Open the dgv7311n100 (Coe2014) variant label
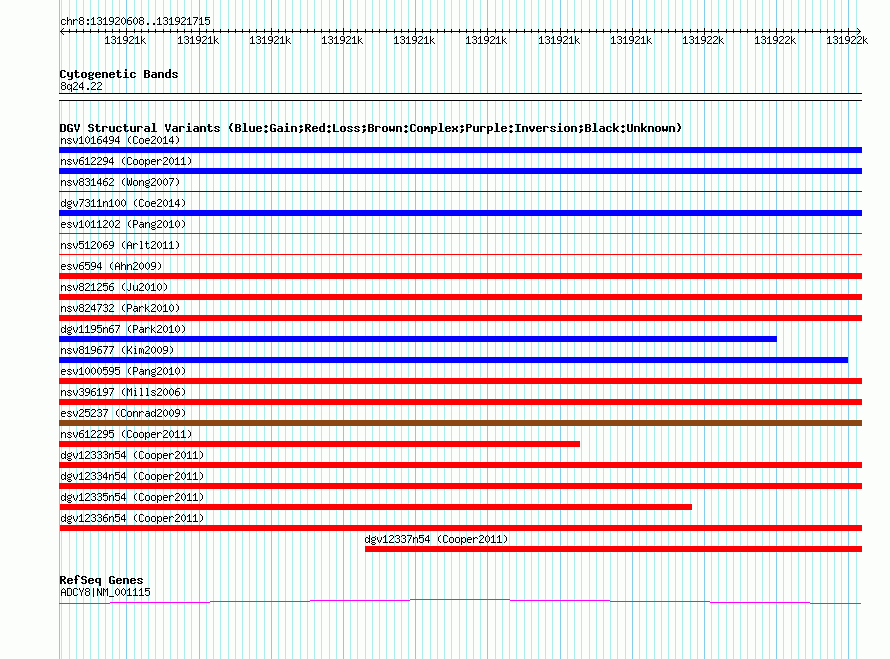890x659 pixels. (123, 203)
